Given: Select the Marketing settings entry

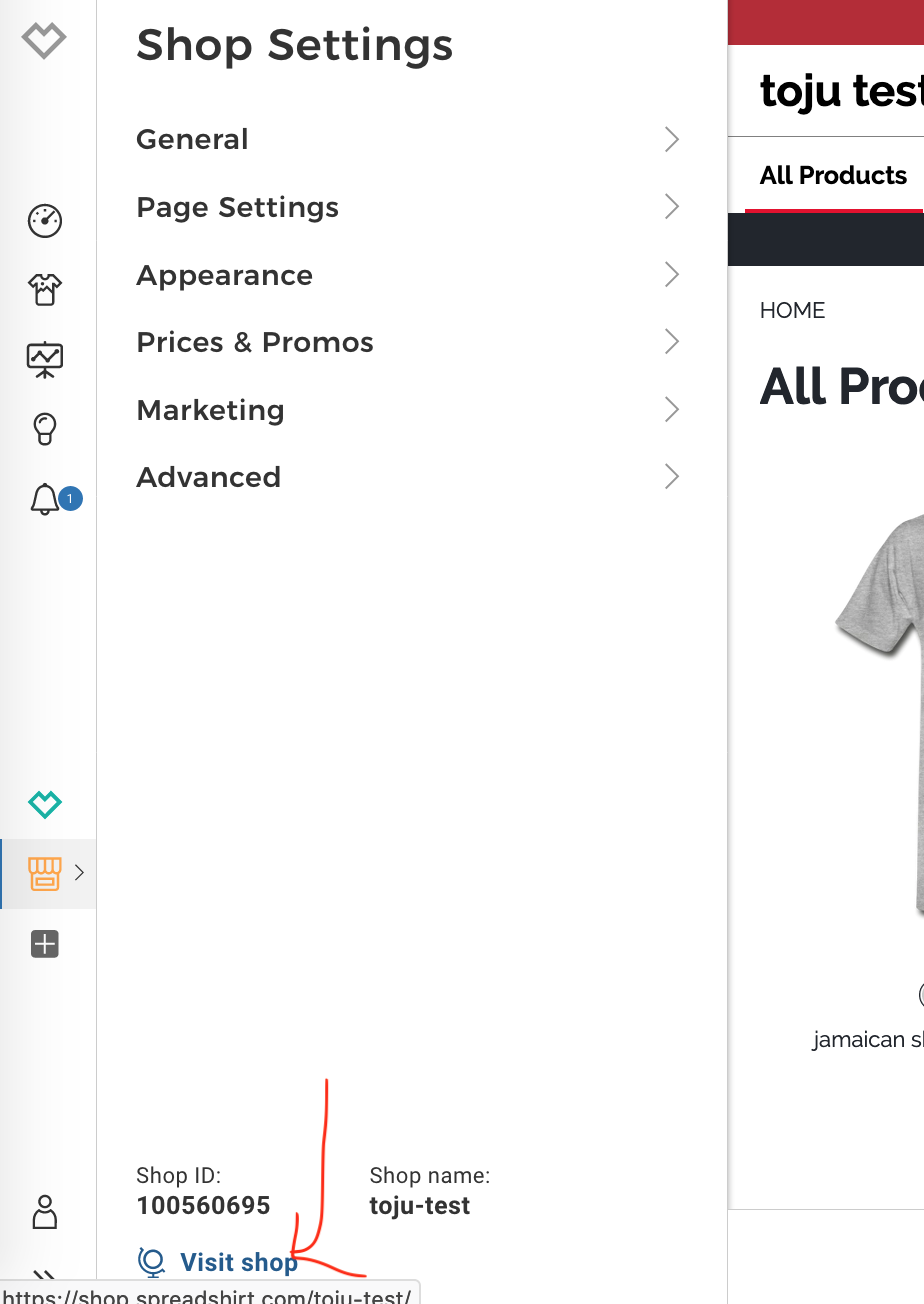Looking at the screenshot, I should (211, 410).
